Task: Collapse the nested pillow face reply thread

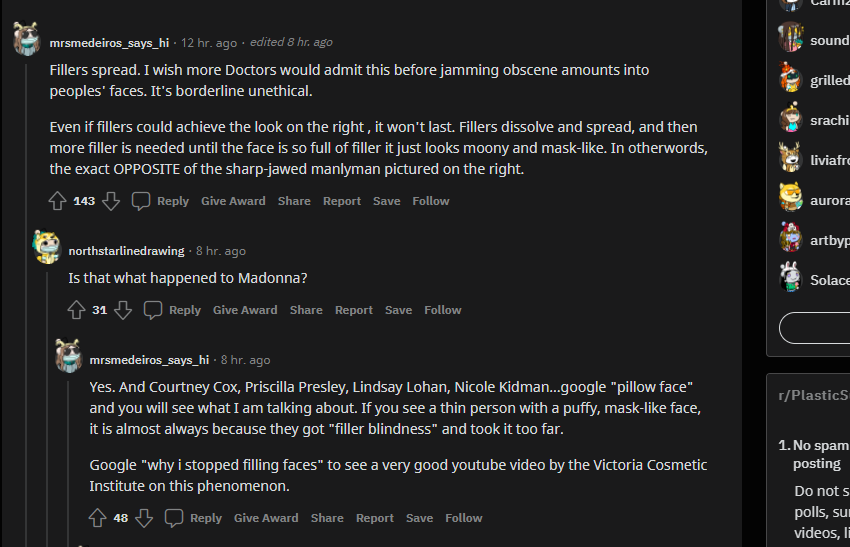Action: 68,462
